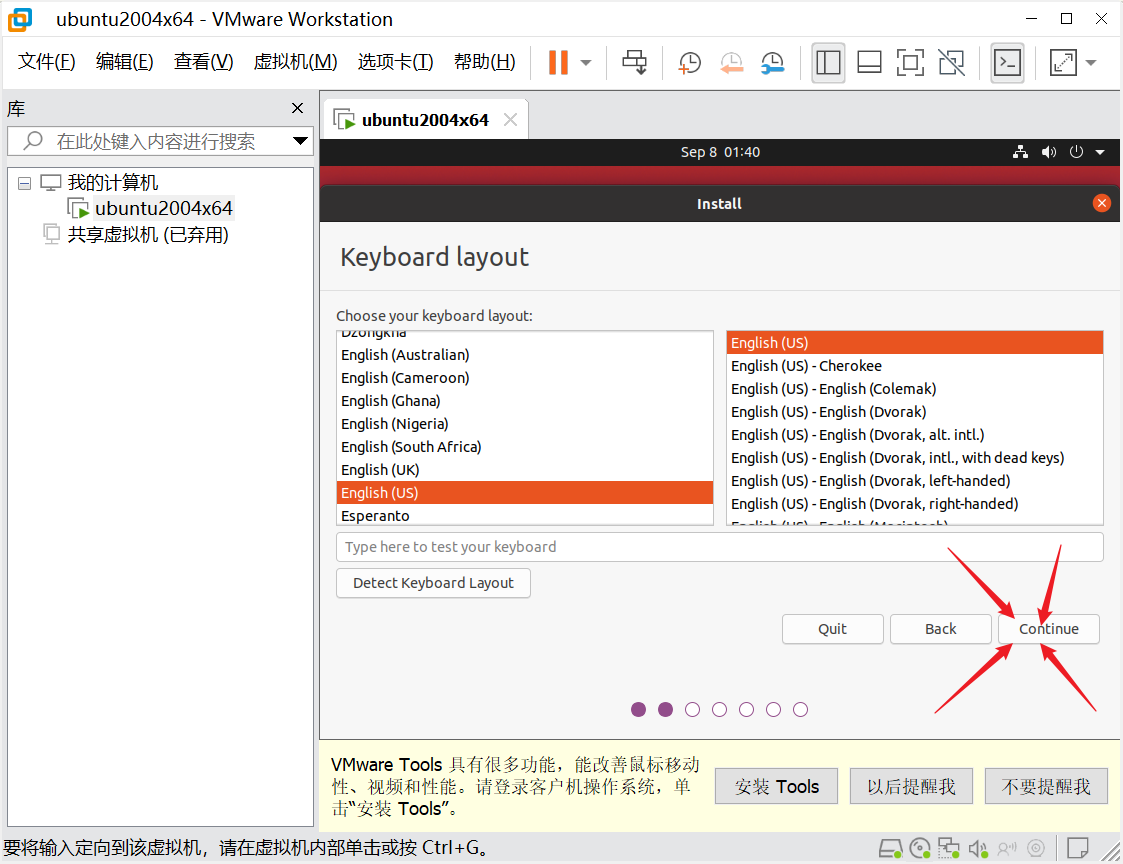This screenshot has height=864, width=1123.
Task: Select the Dvorak, left-handed variant
Action: [915, 480]
